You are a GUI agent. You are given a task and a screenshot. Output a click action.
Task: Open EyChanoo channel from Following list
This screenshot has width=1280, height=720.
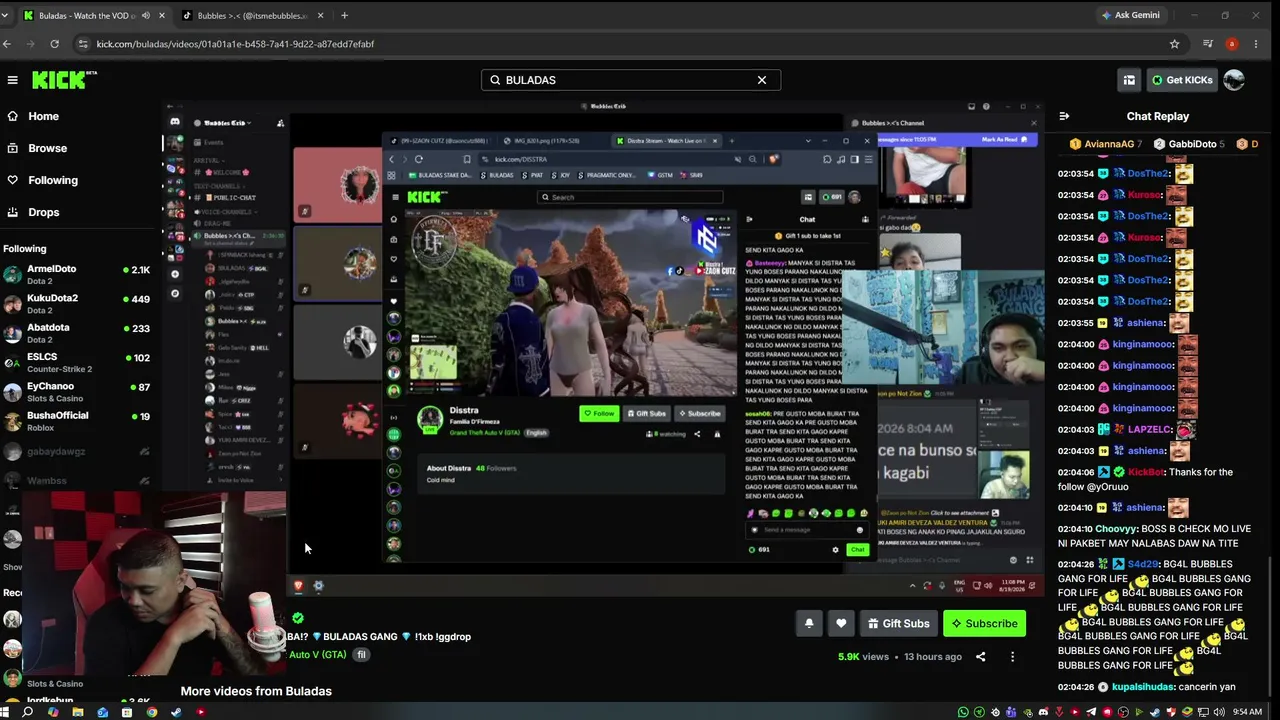pyautogui.click(x=77, y=392)
